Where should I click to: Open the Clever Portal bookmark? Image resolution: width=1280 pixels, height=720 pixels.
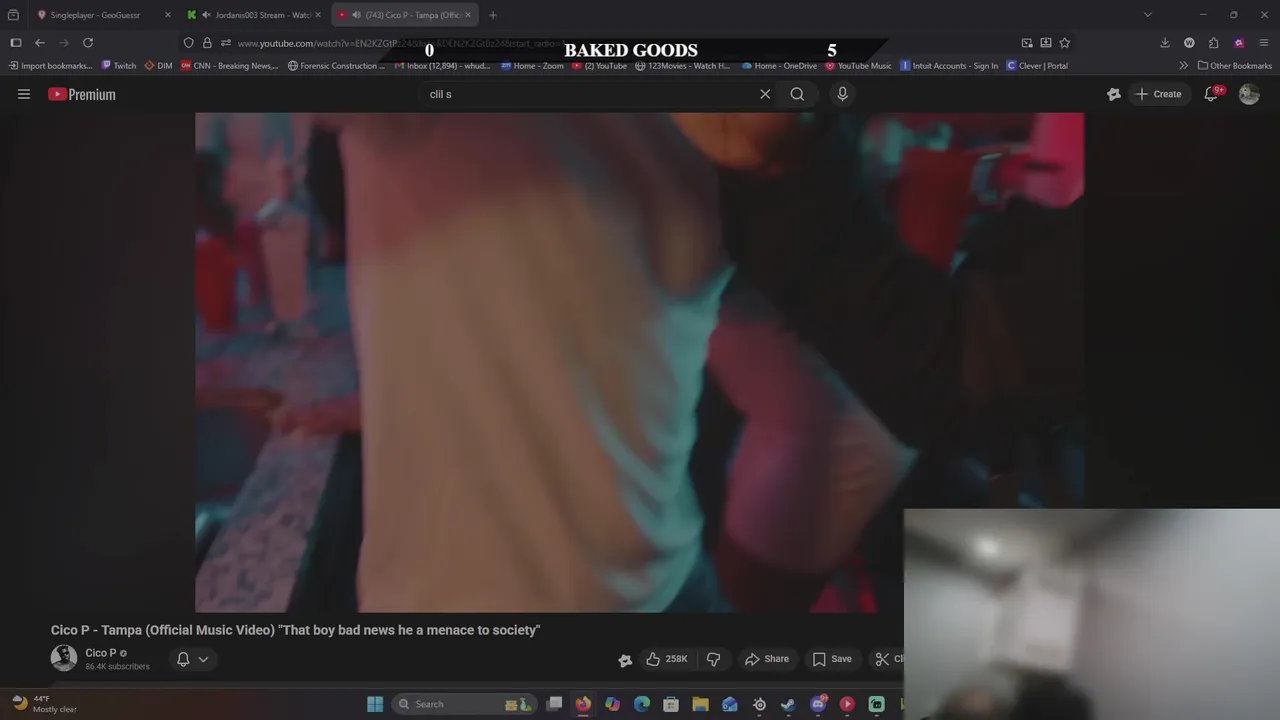tap(1037, 66)
